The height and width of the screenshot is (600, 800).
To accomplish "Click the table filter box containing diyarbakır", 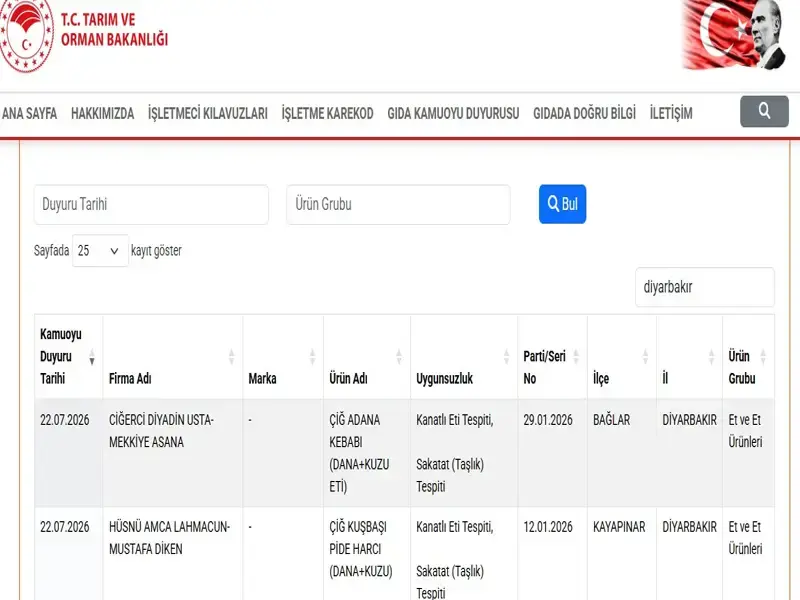I will pyautogui.click(x=705, y=287).
